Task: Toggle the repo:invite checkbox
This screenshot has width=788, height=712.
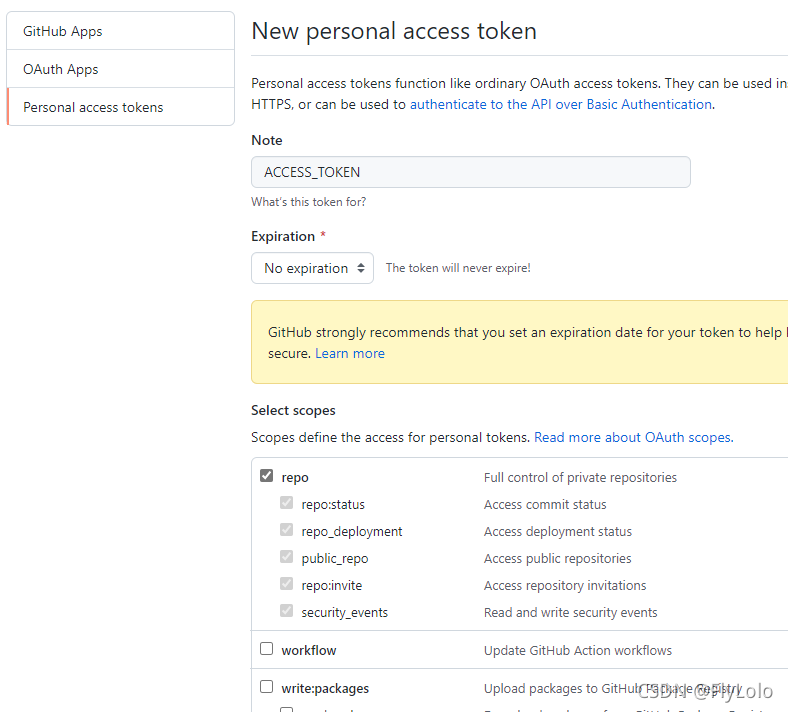Action: [x=287, y=585]
